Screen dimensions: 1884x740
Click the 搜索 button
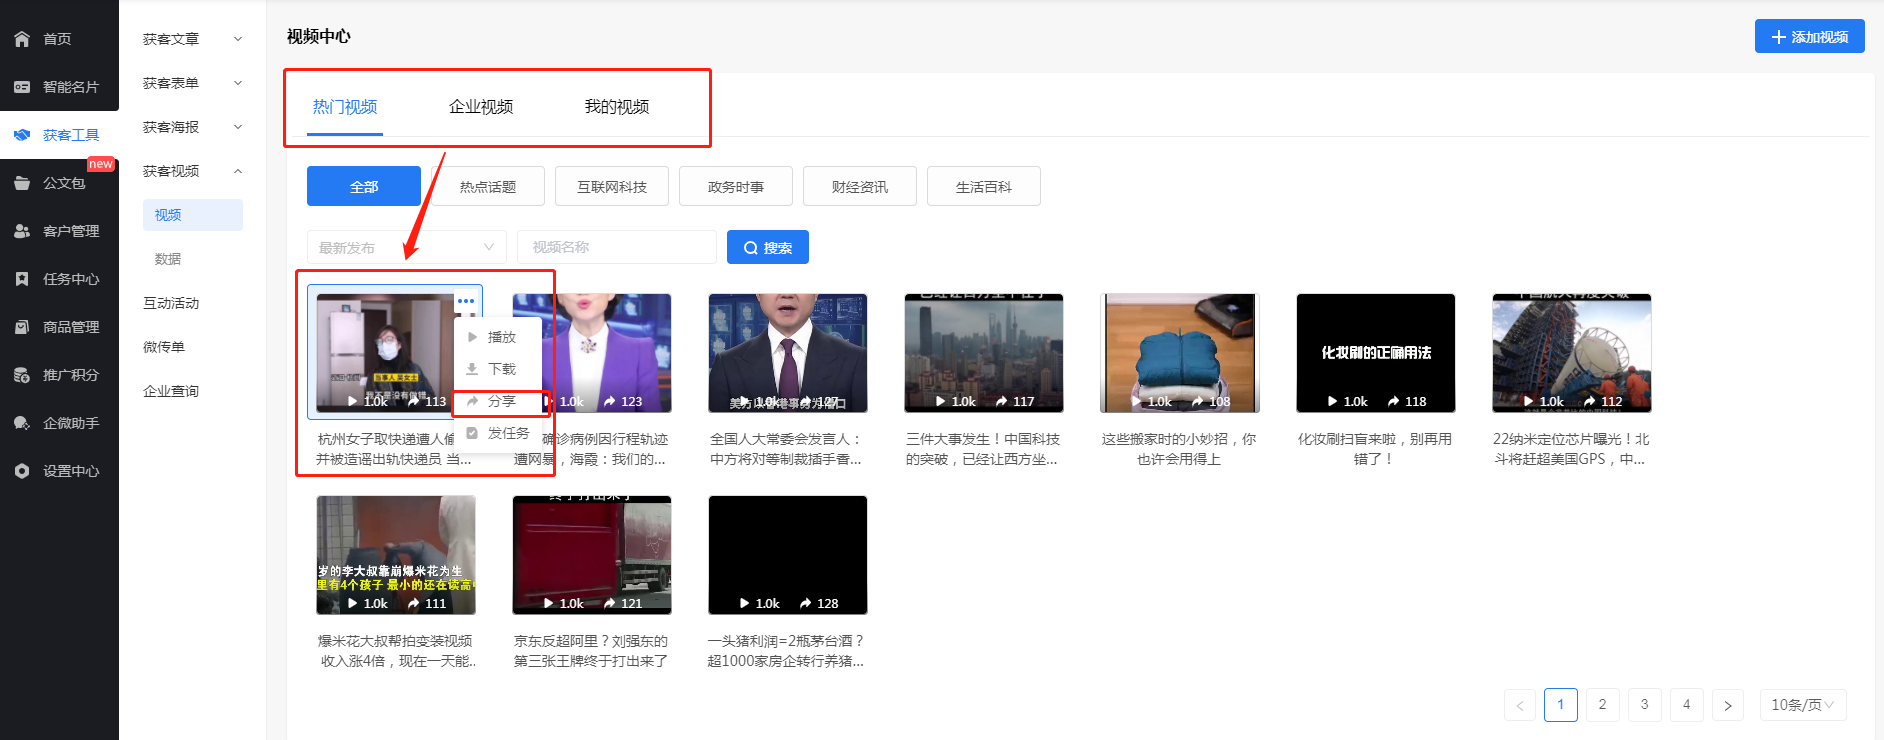tap(768, 247)
